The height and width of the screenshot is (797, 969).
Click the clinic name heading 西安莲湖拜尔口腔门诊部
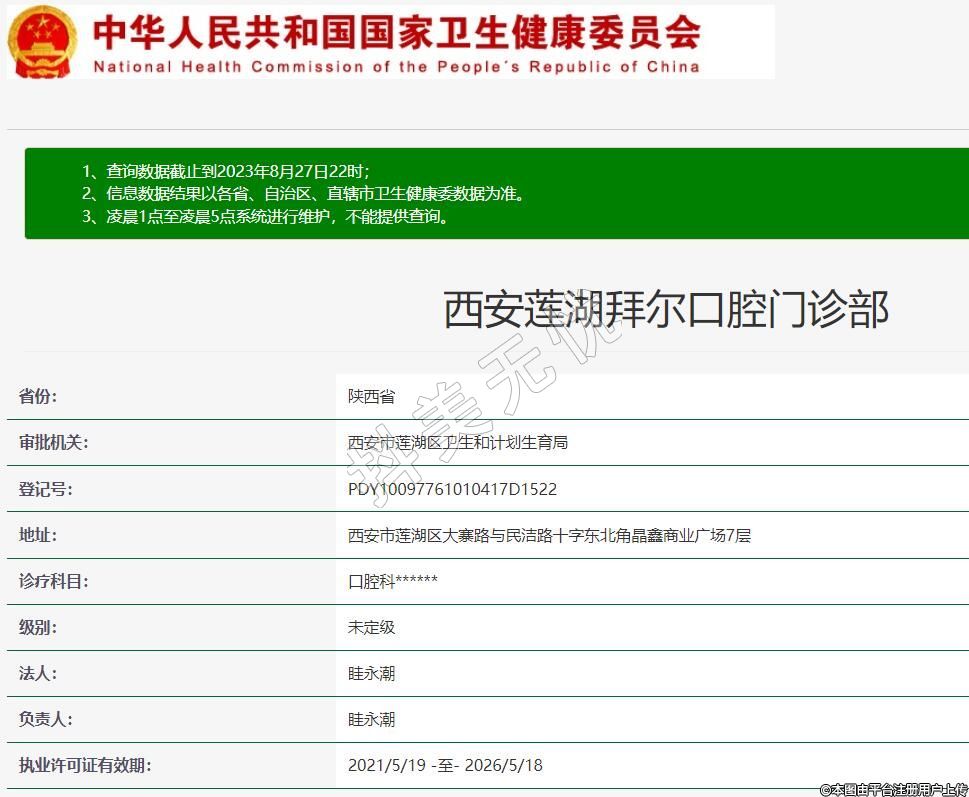pos(665,310)
